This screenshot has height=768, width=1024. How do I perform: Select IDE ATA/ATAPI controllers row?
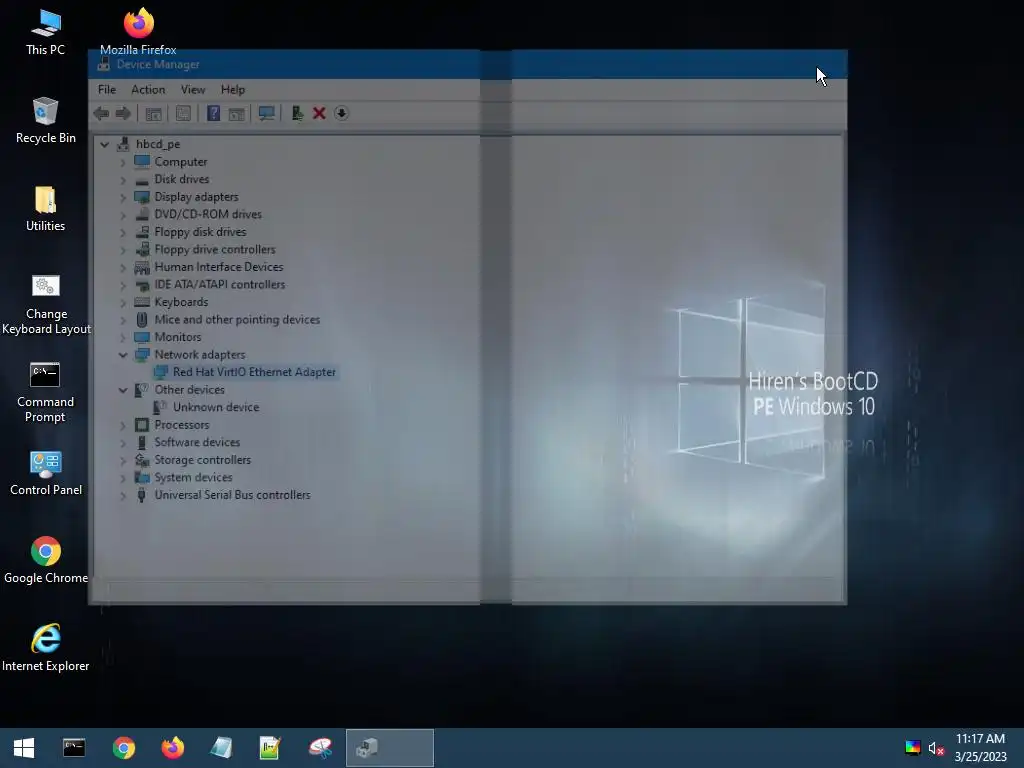click(219, 285)
